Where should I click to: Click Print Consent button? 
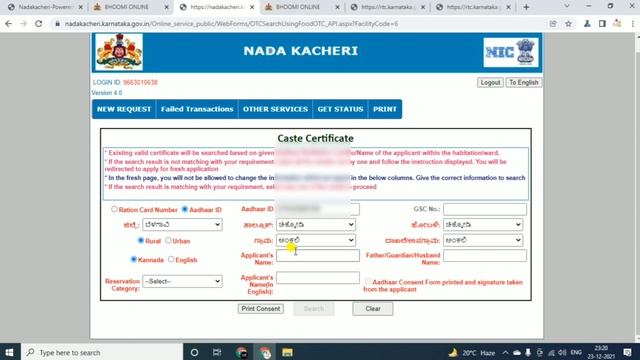pyautogui.click(x=261, y=309)
